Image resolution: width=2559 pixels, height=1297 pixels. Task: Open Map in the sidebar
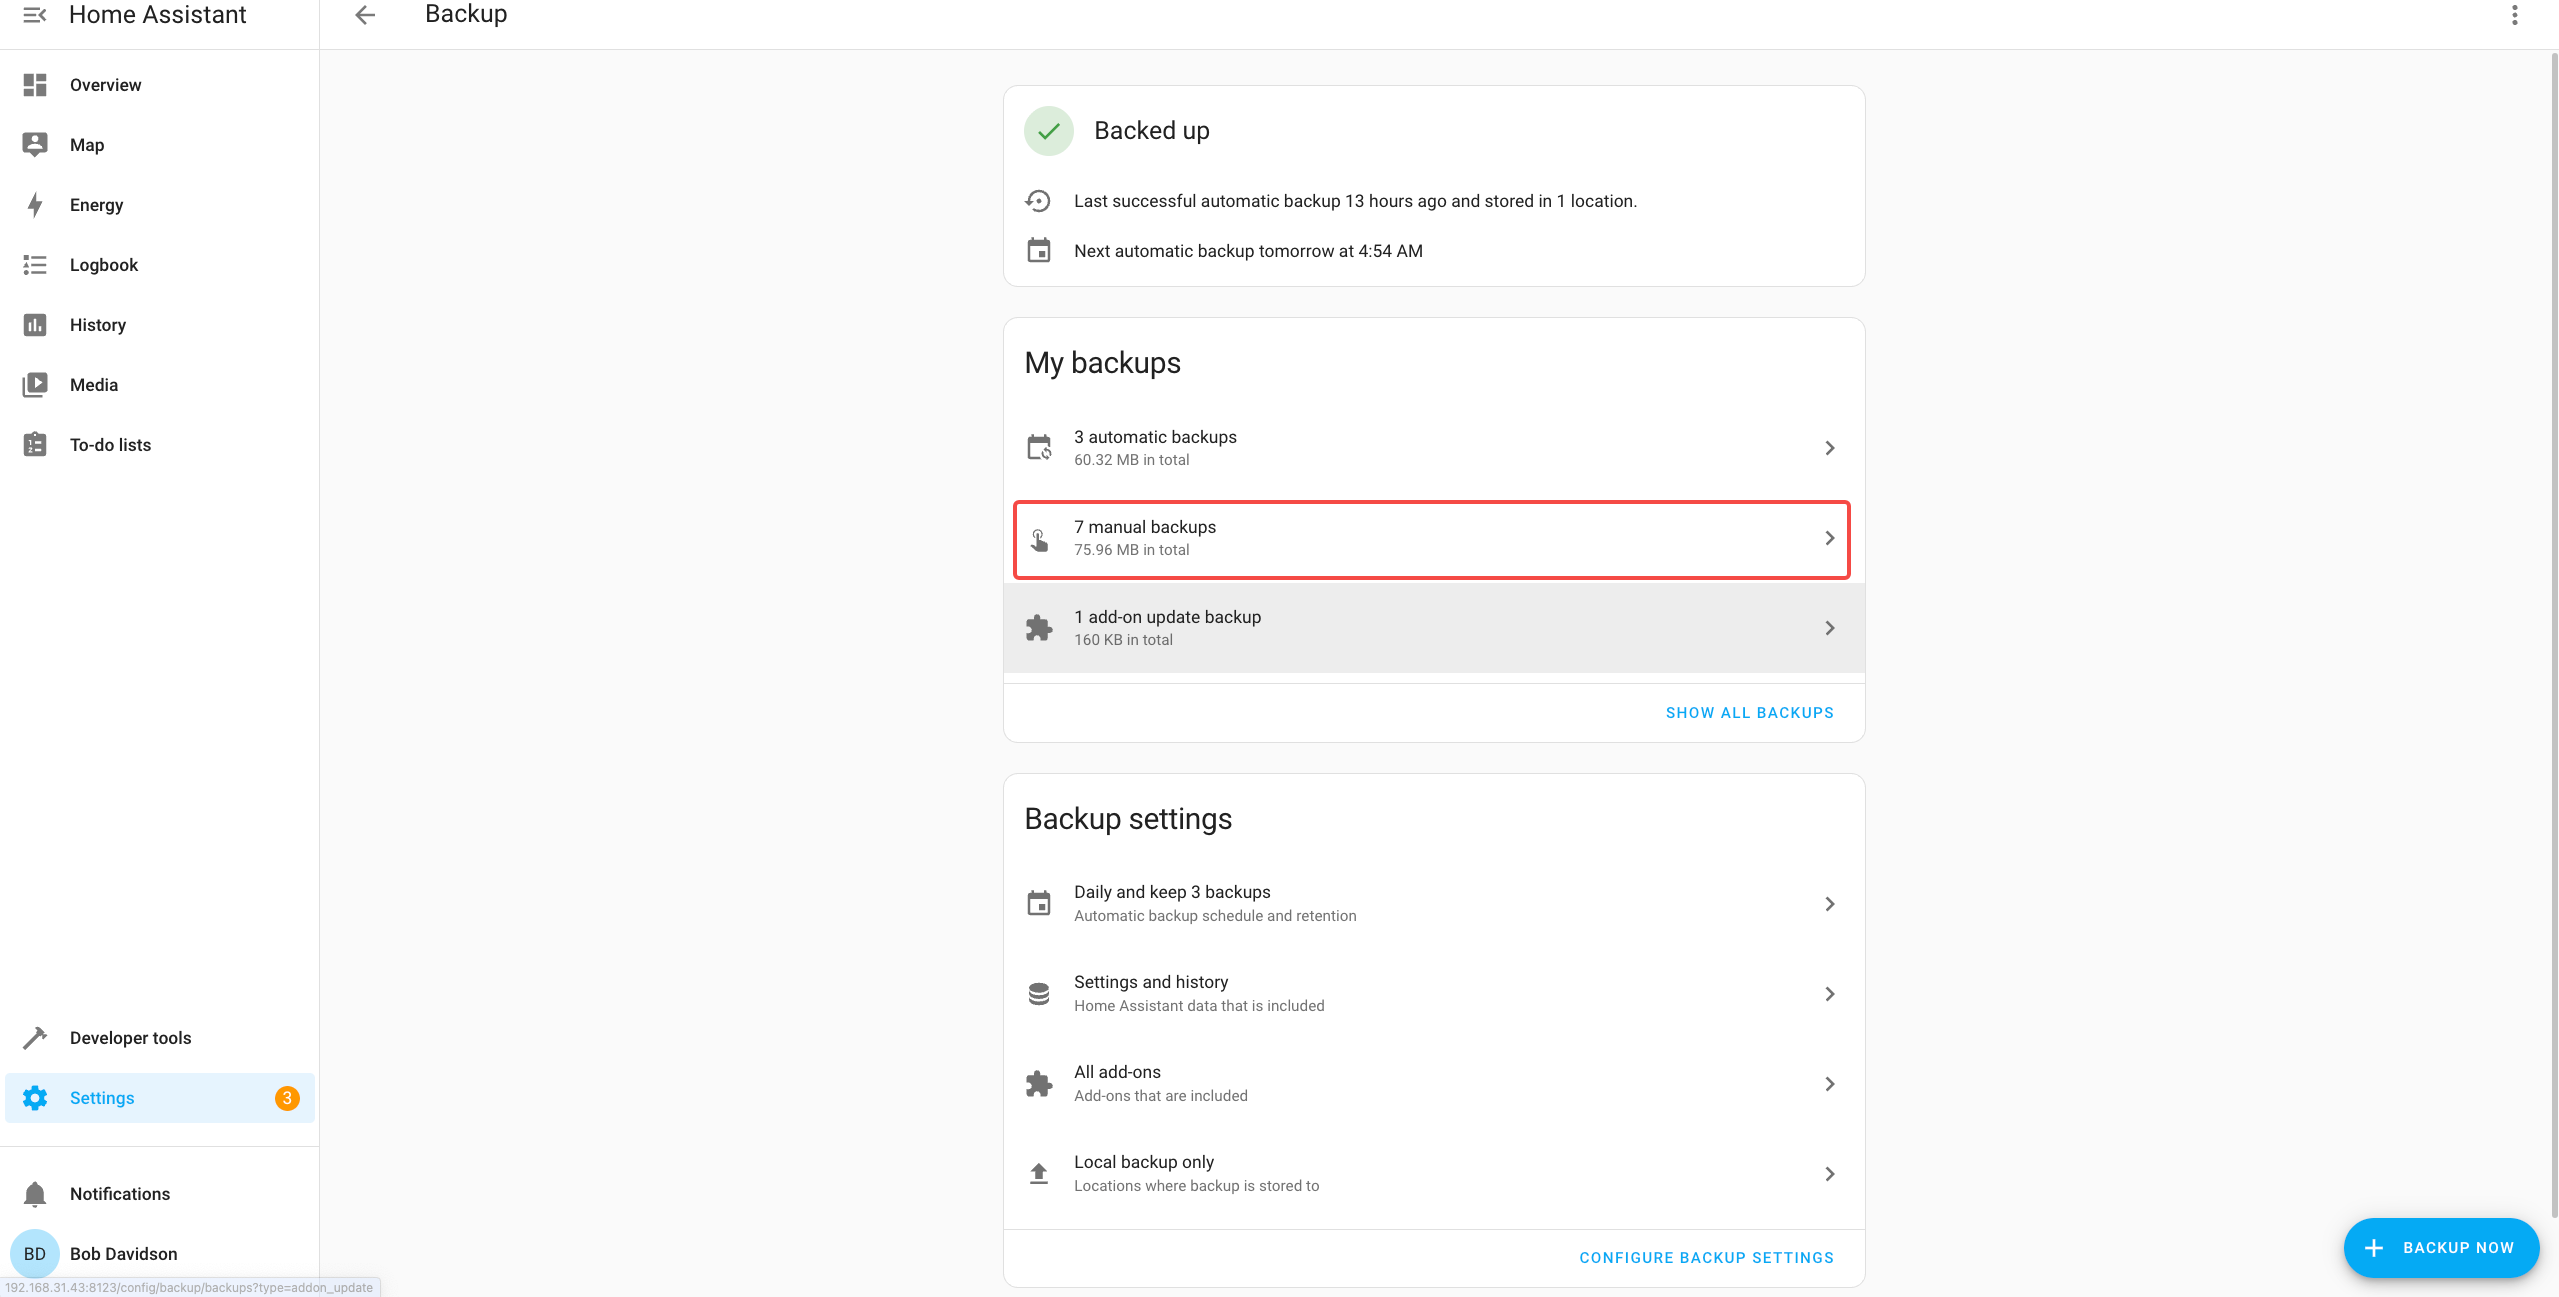tap(160, 145)
